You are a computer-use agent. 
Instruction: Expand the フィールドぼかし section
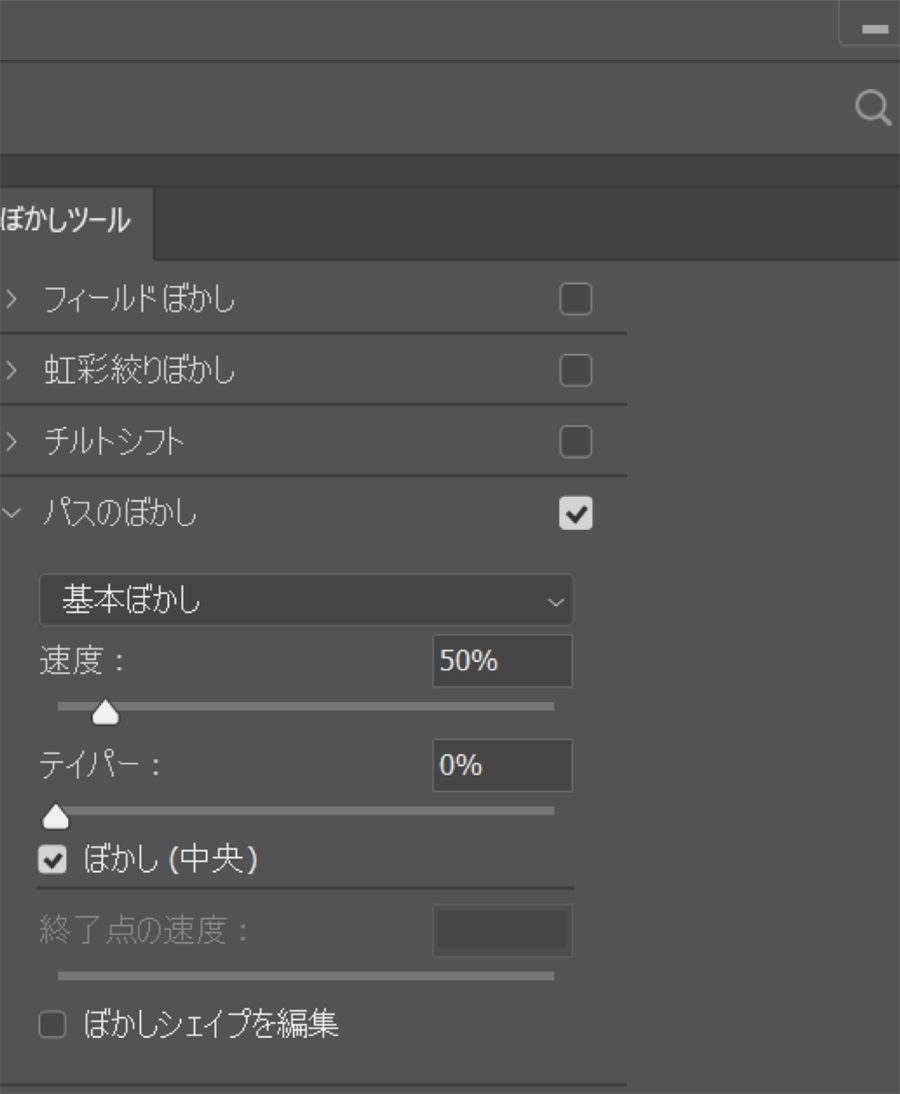tap(12, 299)
